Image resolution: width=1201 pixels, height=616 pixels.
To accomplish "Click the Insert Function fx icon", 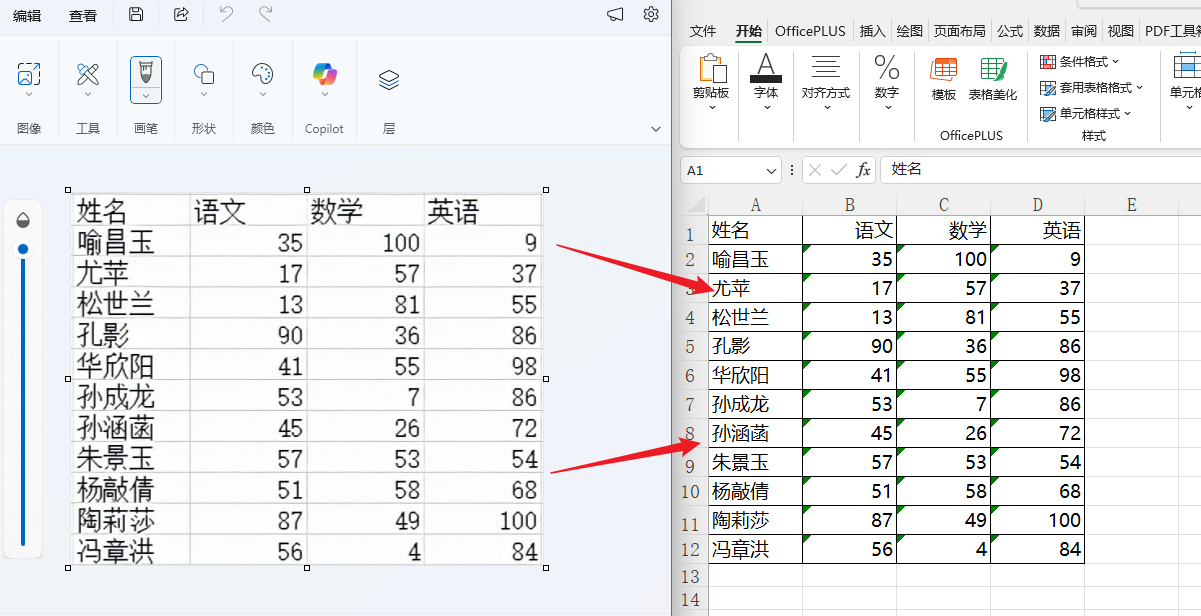I will (864, 169).
